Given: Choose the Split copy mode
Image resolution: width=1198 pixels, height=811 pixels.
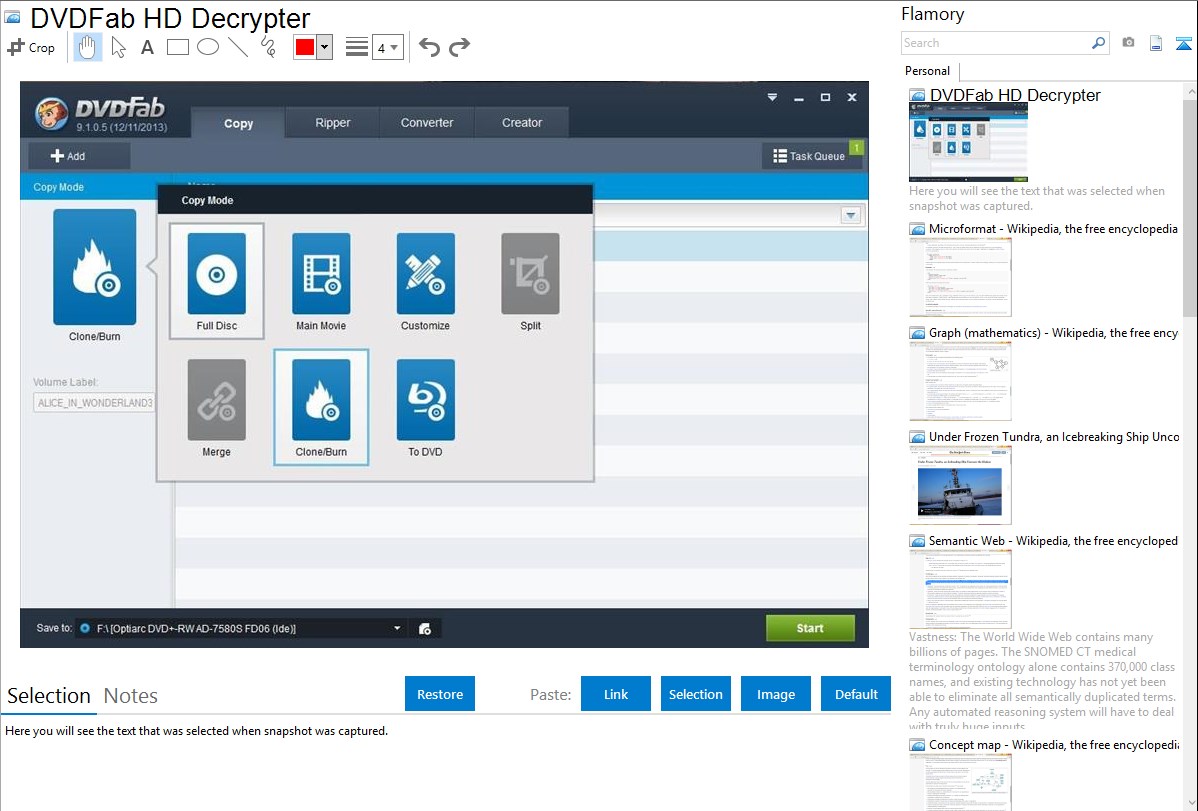Looking at the screenshot, I should click(x=530, y=281).
